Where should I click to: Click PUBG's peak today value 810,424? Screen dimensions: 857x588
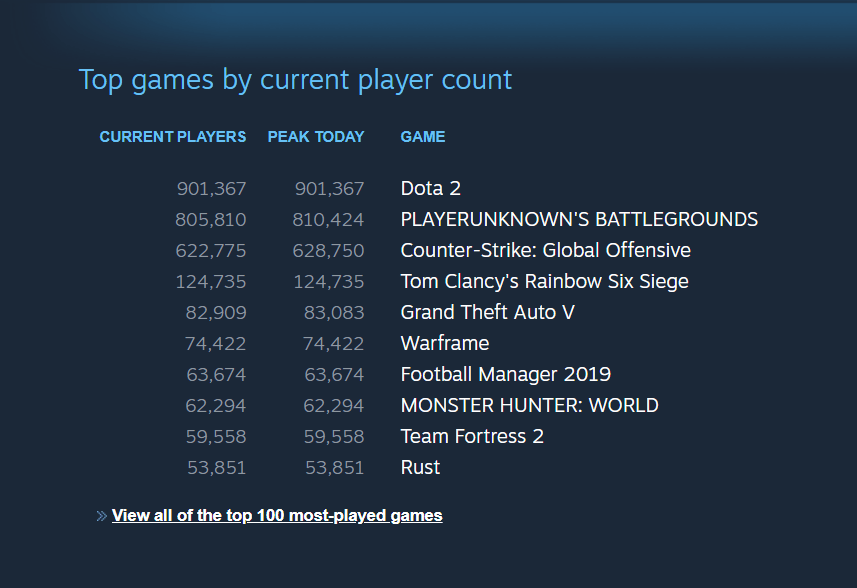point(328,219)
